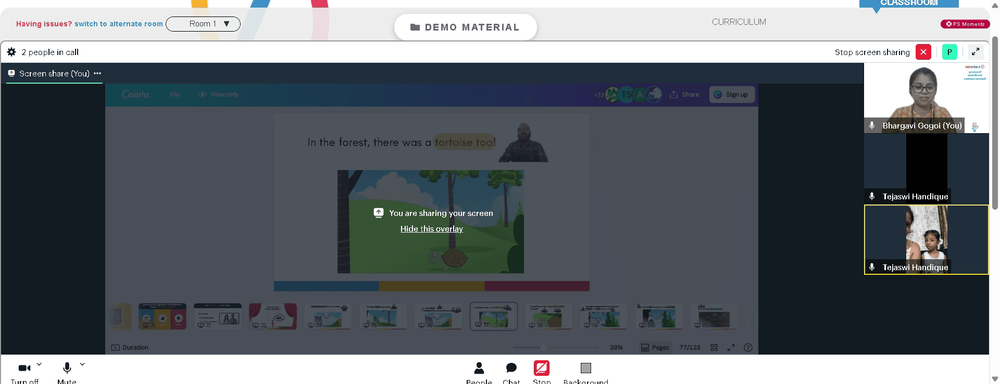This screenshot has width=1000, height=384.
Task: Open the chevron next to the camera button
Action: click(39, 364)
